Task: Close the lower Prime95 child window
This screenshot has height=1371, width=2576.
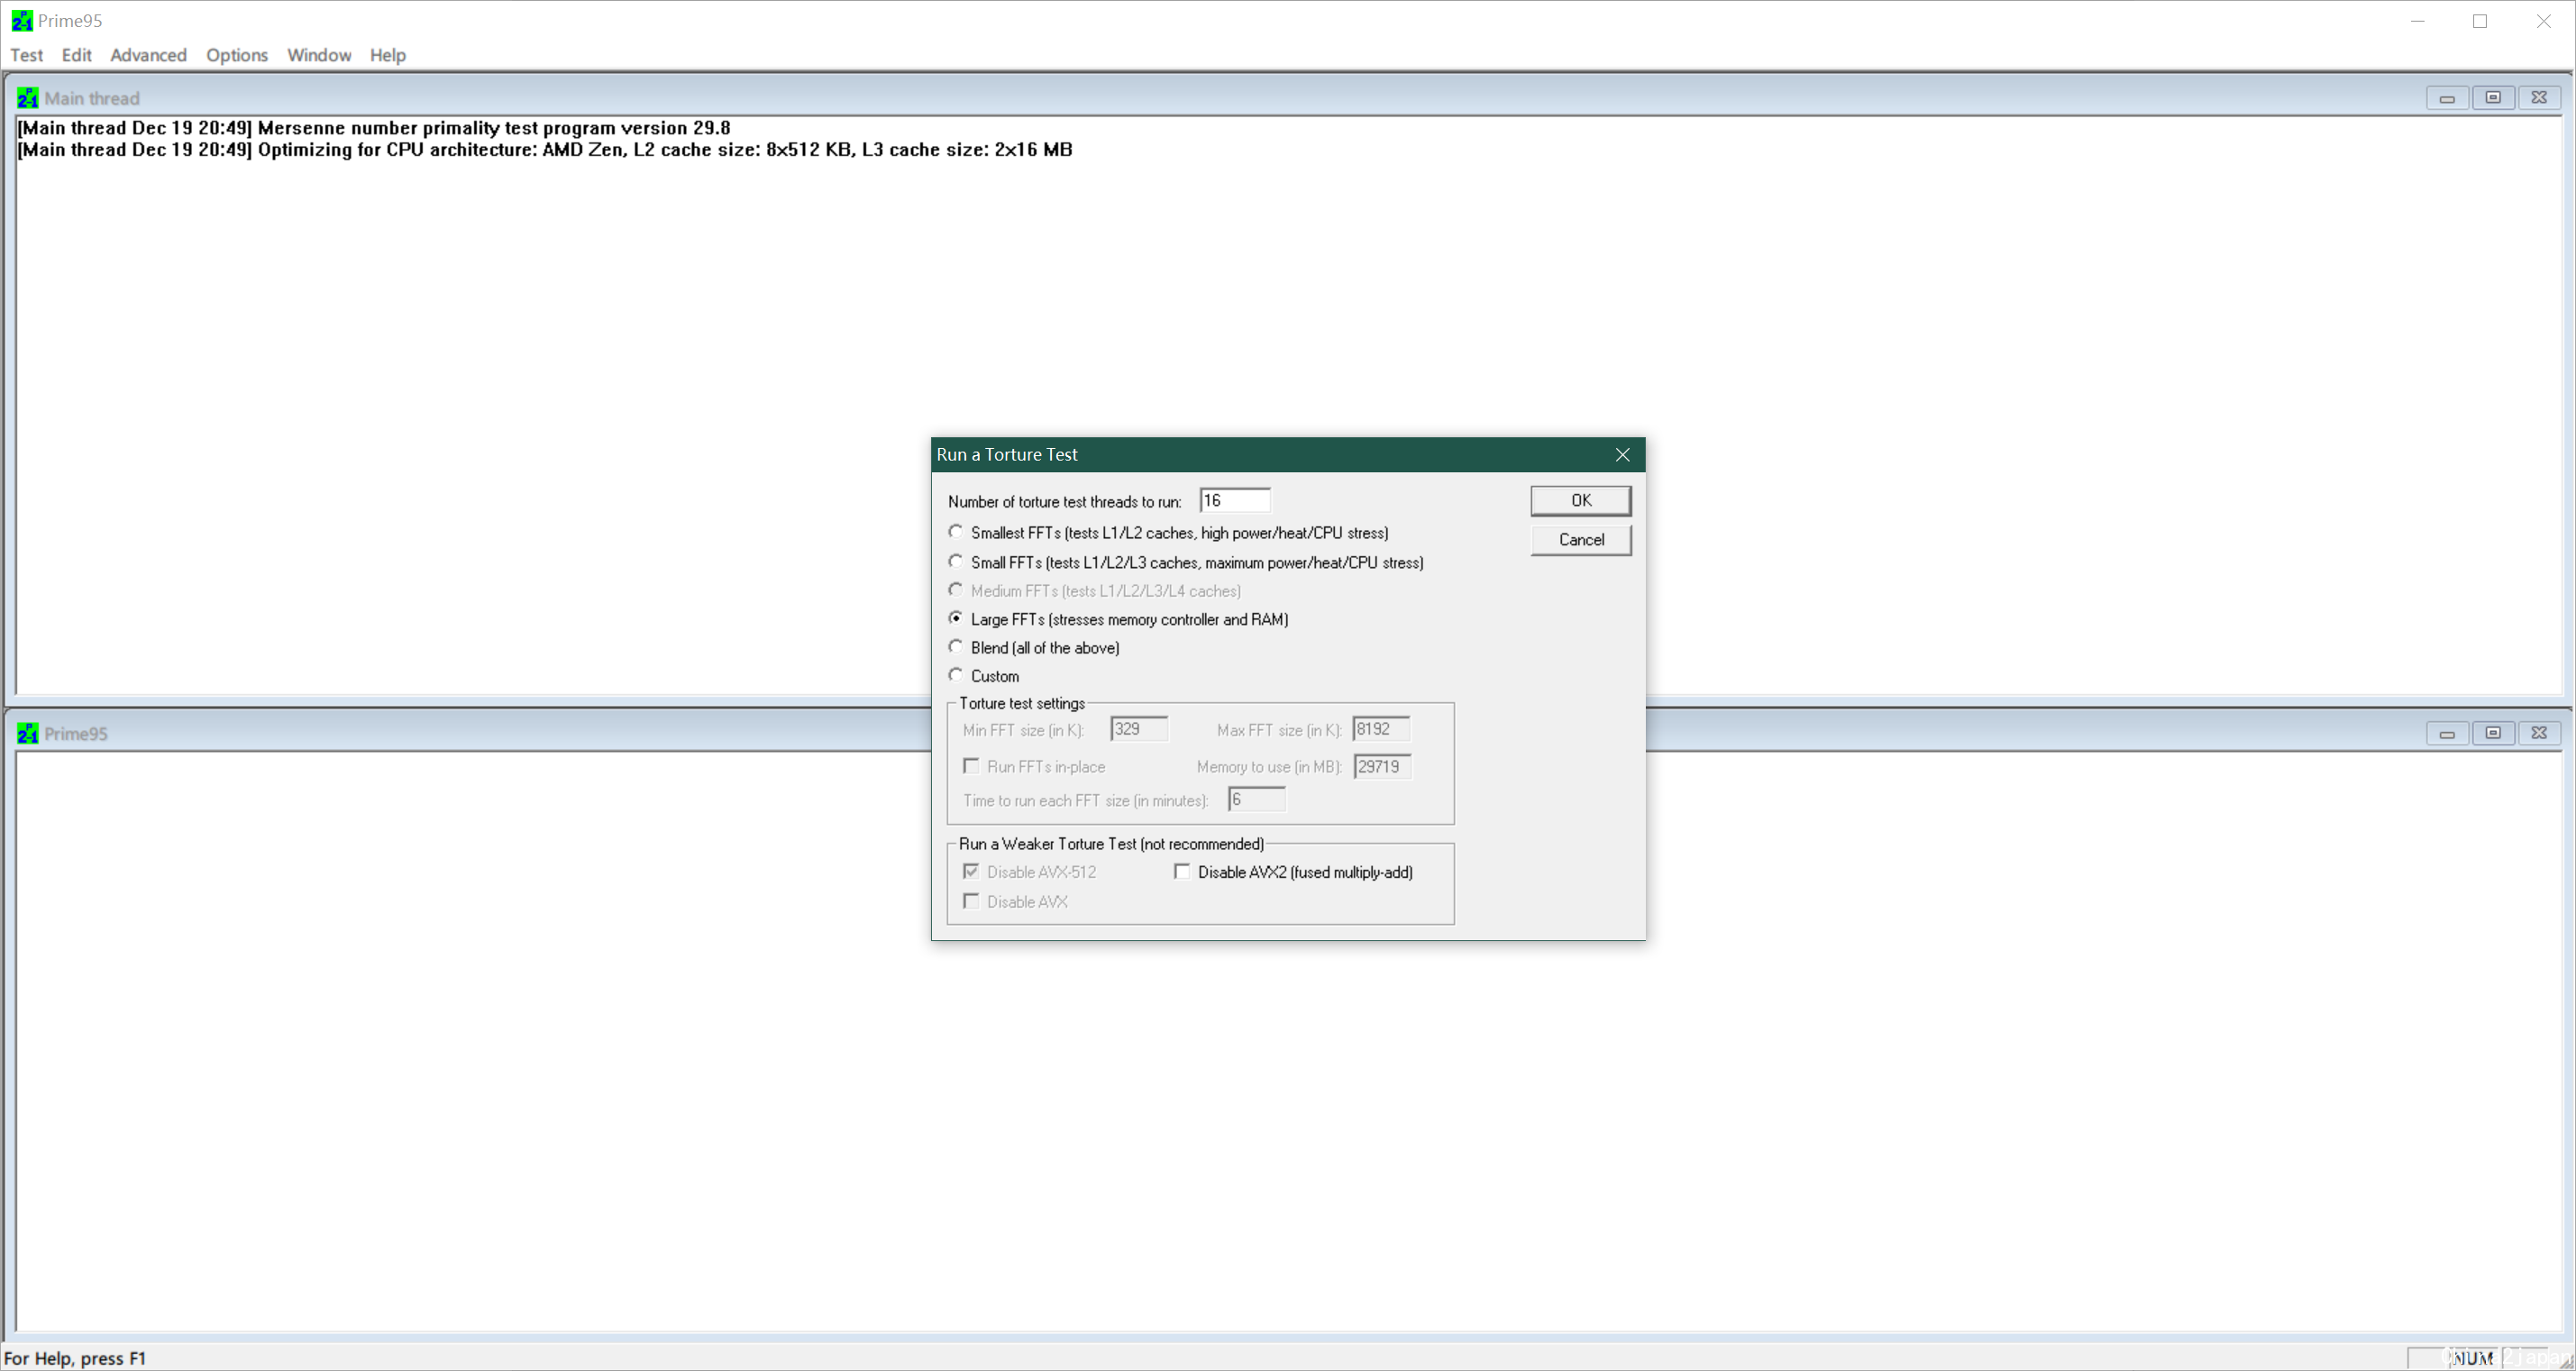Action: (2539, 733)
